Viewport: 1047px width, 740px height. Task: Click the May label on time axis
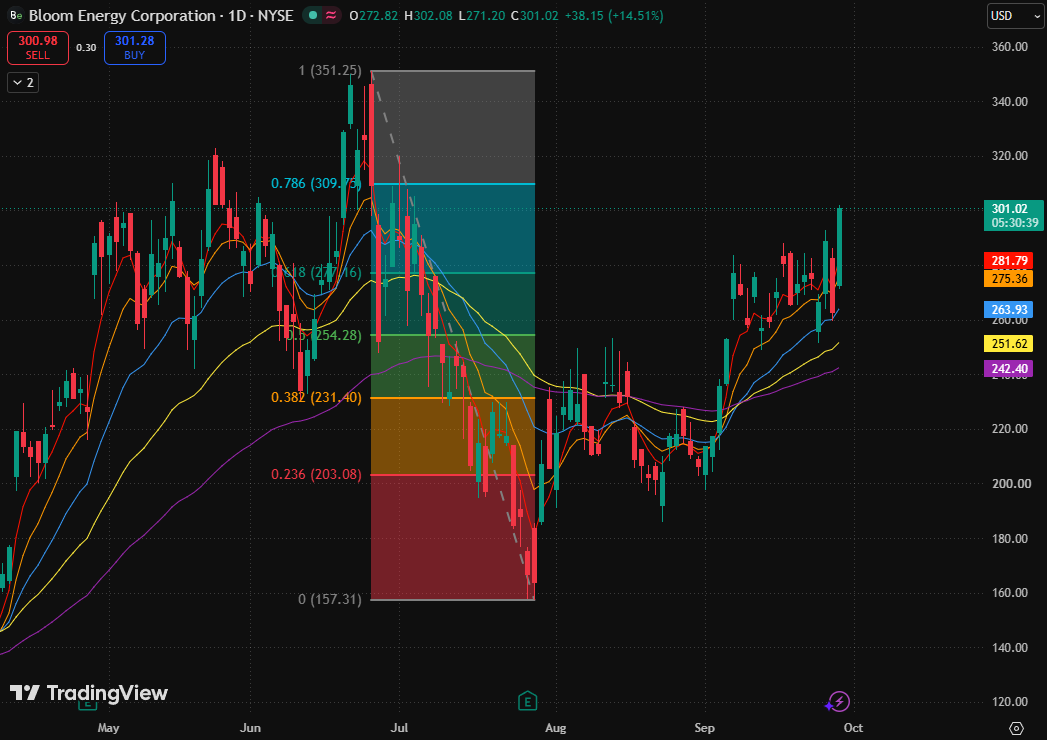click(x=108, y=728)
